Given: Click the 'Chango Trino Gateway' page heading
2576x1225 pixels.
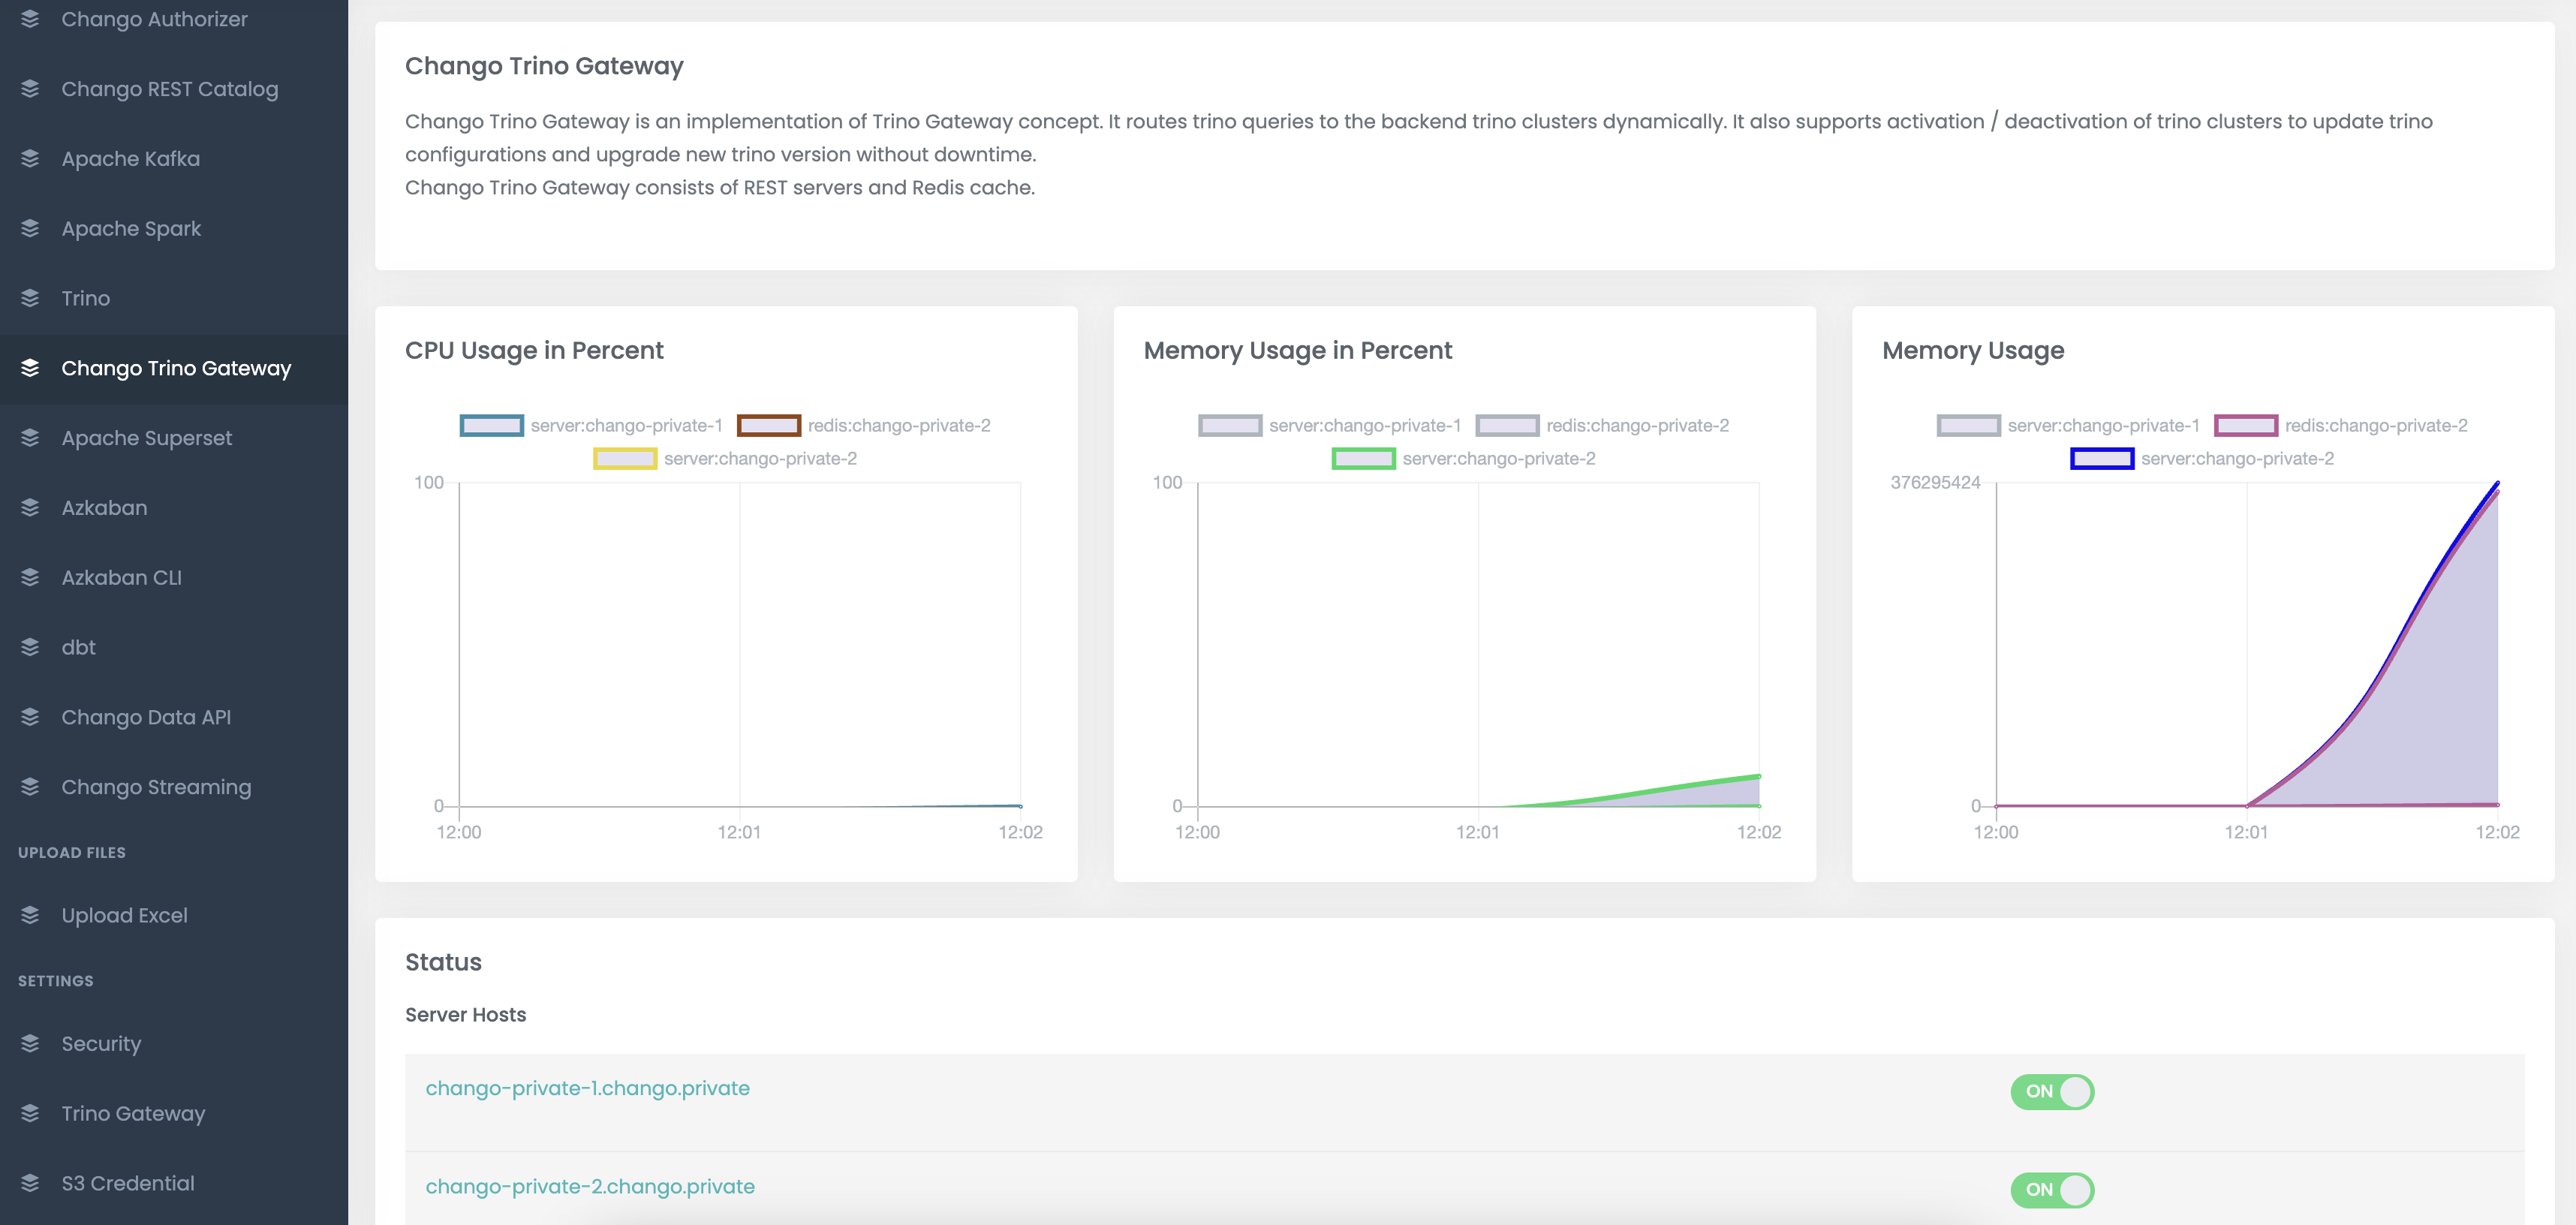Looking at the screenshot, I should coord(544,66).
